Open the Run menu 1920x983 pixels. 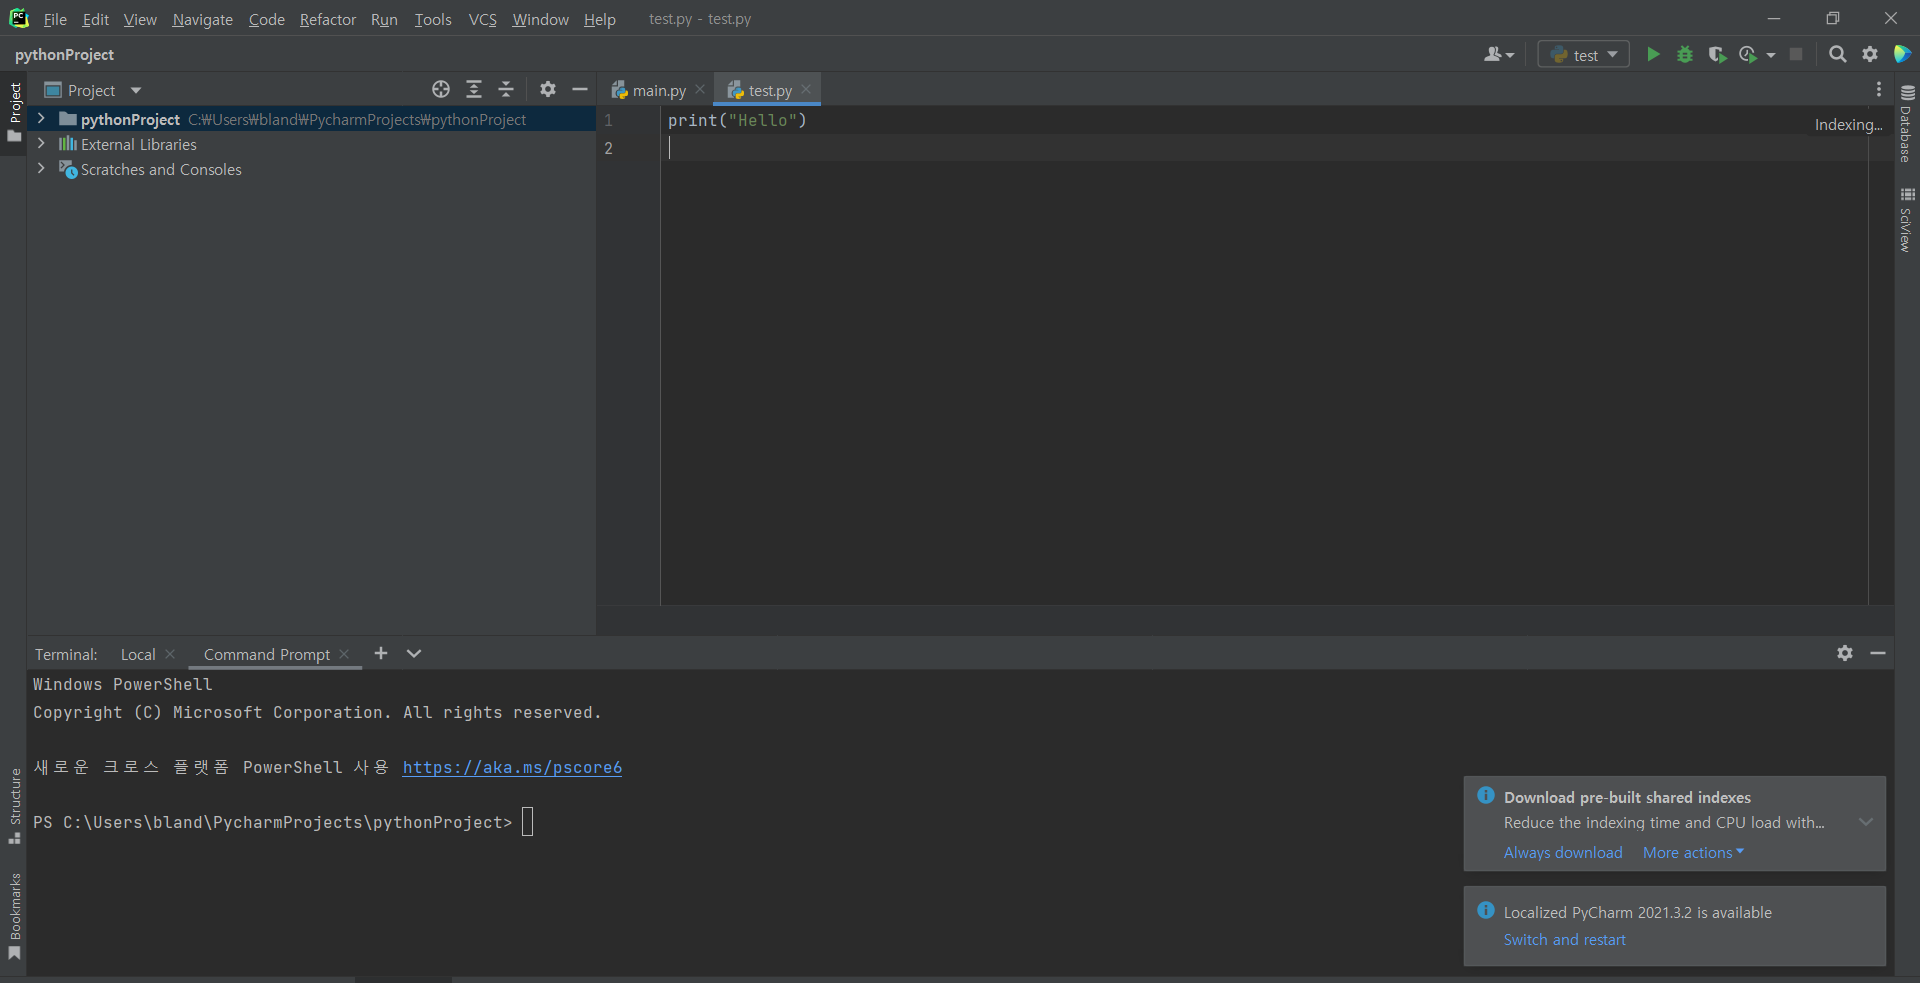pyautogui.click(x=384, y=19)
